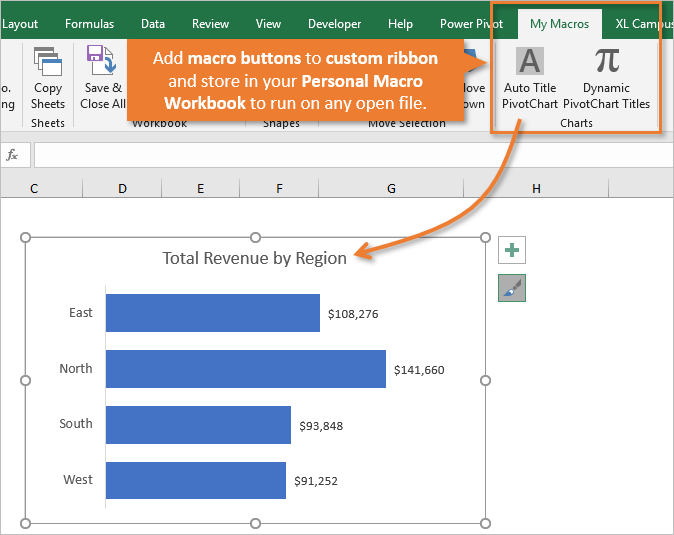This screenshot has width=674, height=535.
Task: Select the South revenue bar
Action: click(x=198, y=425)
